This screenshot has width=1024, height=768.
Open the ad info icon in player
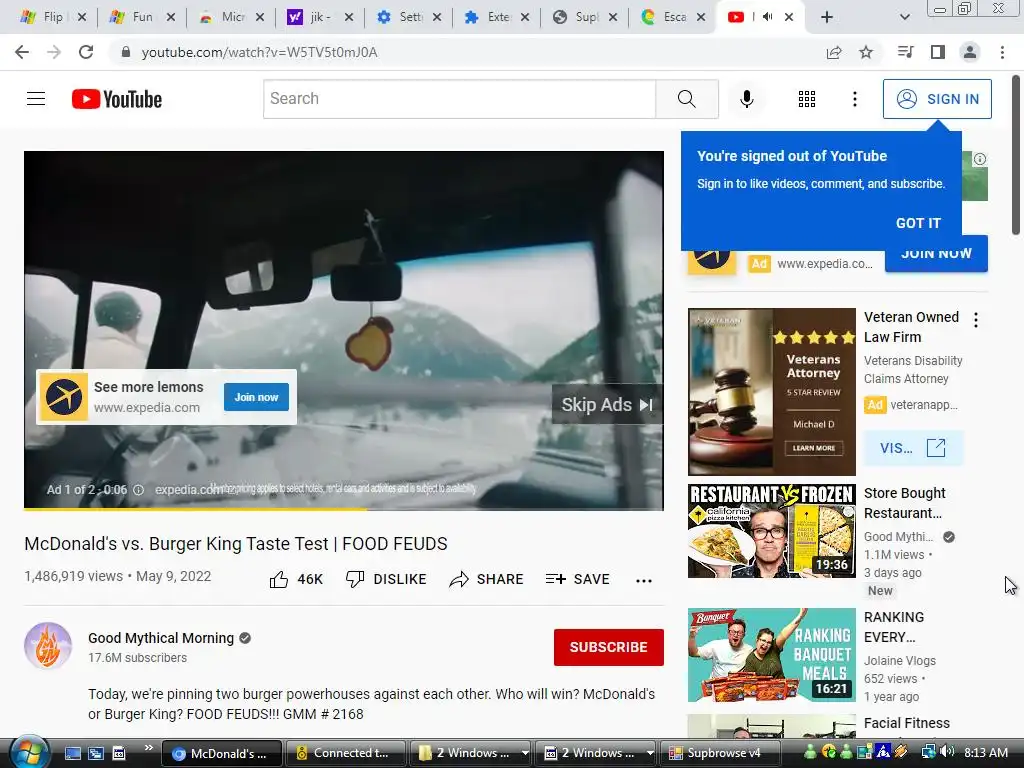point(138,490)
